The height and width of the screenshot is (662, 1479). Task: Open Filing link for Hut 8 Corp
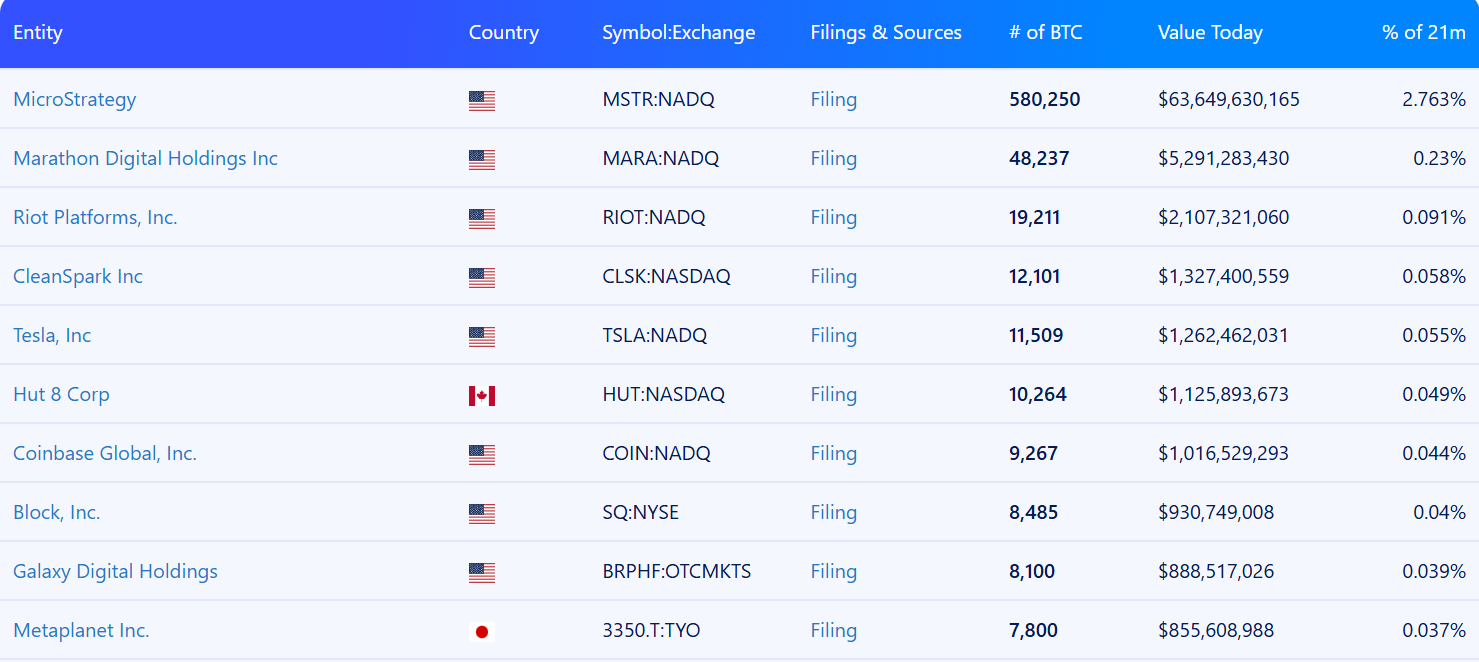click(833, 394)
